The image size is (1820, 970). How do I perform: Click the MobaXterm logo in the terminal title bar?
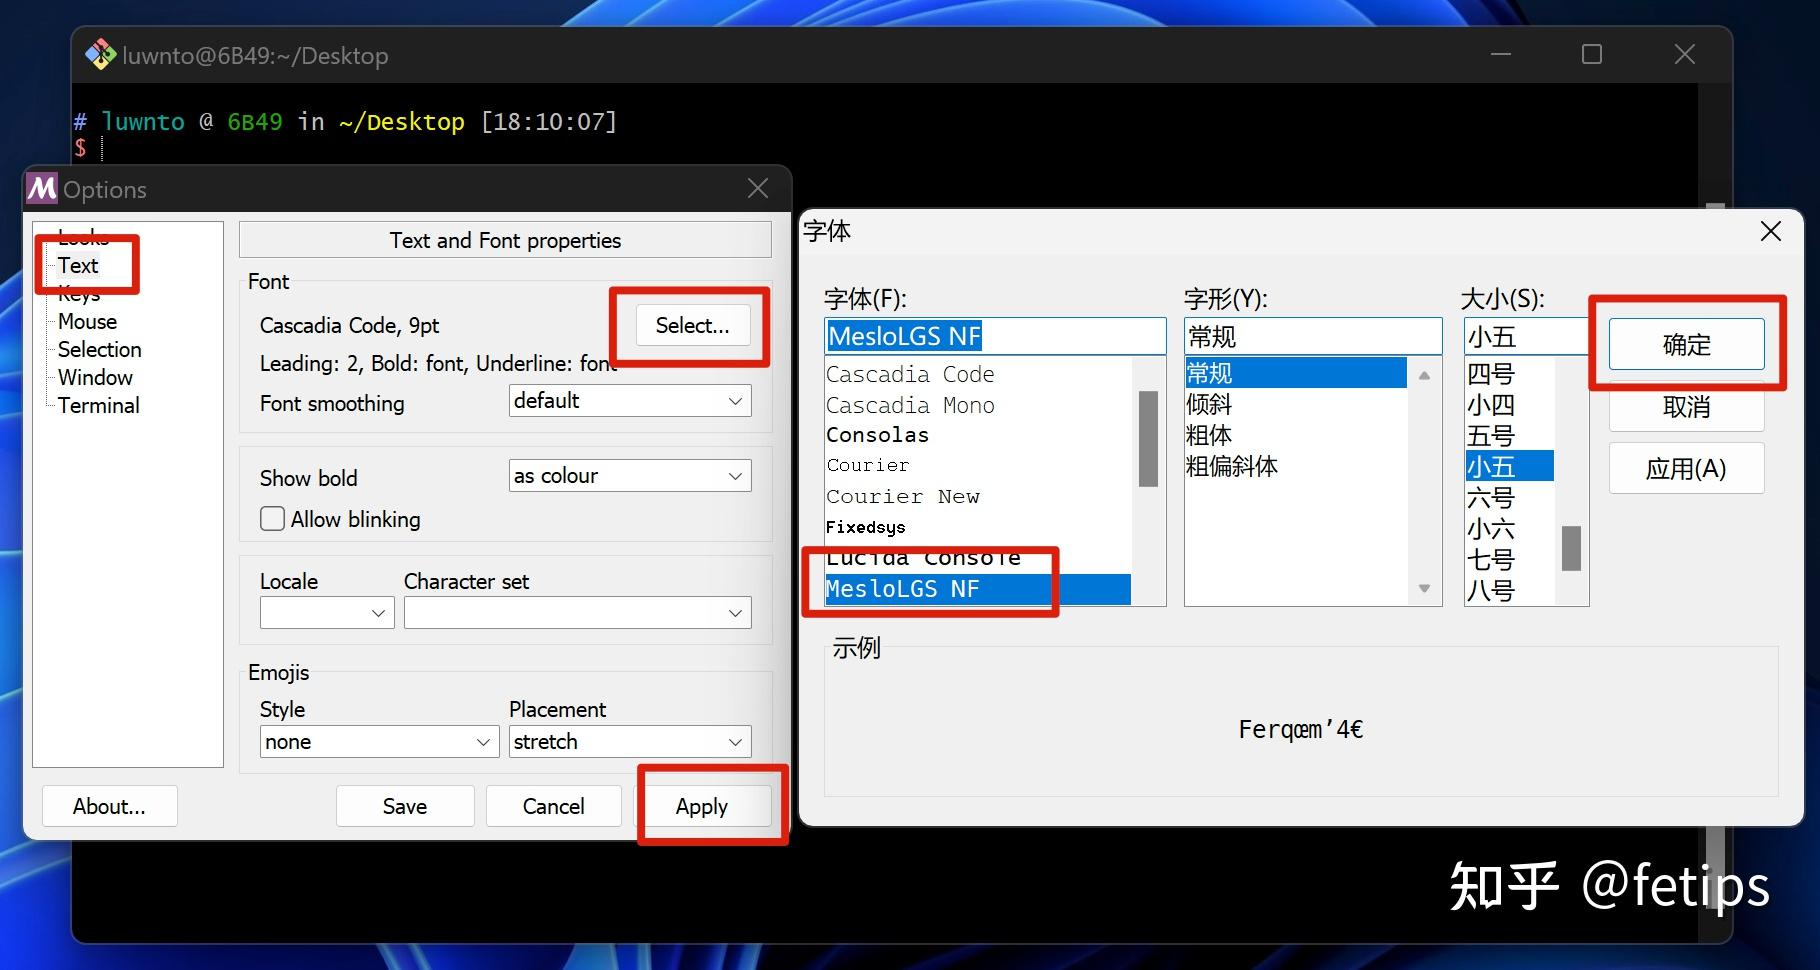pyautogui.click(x=100, y=55)
